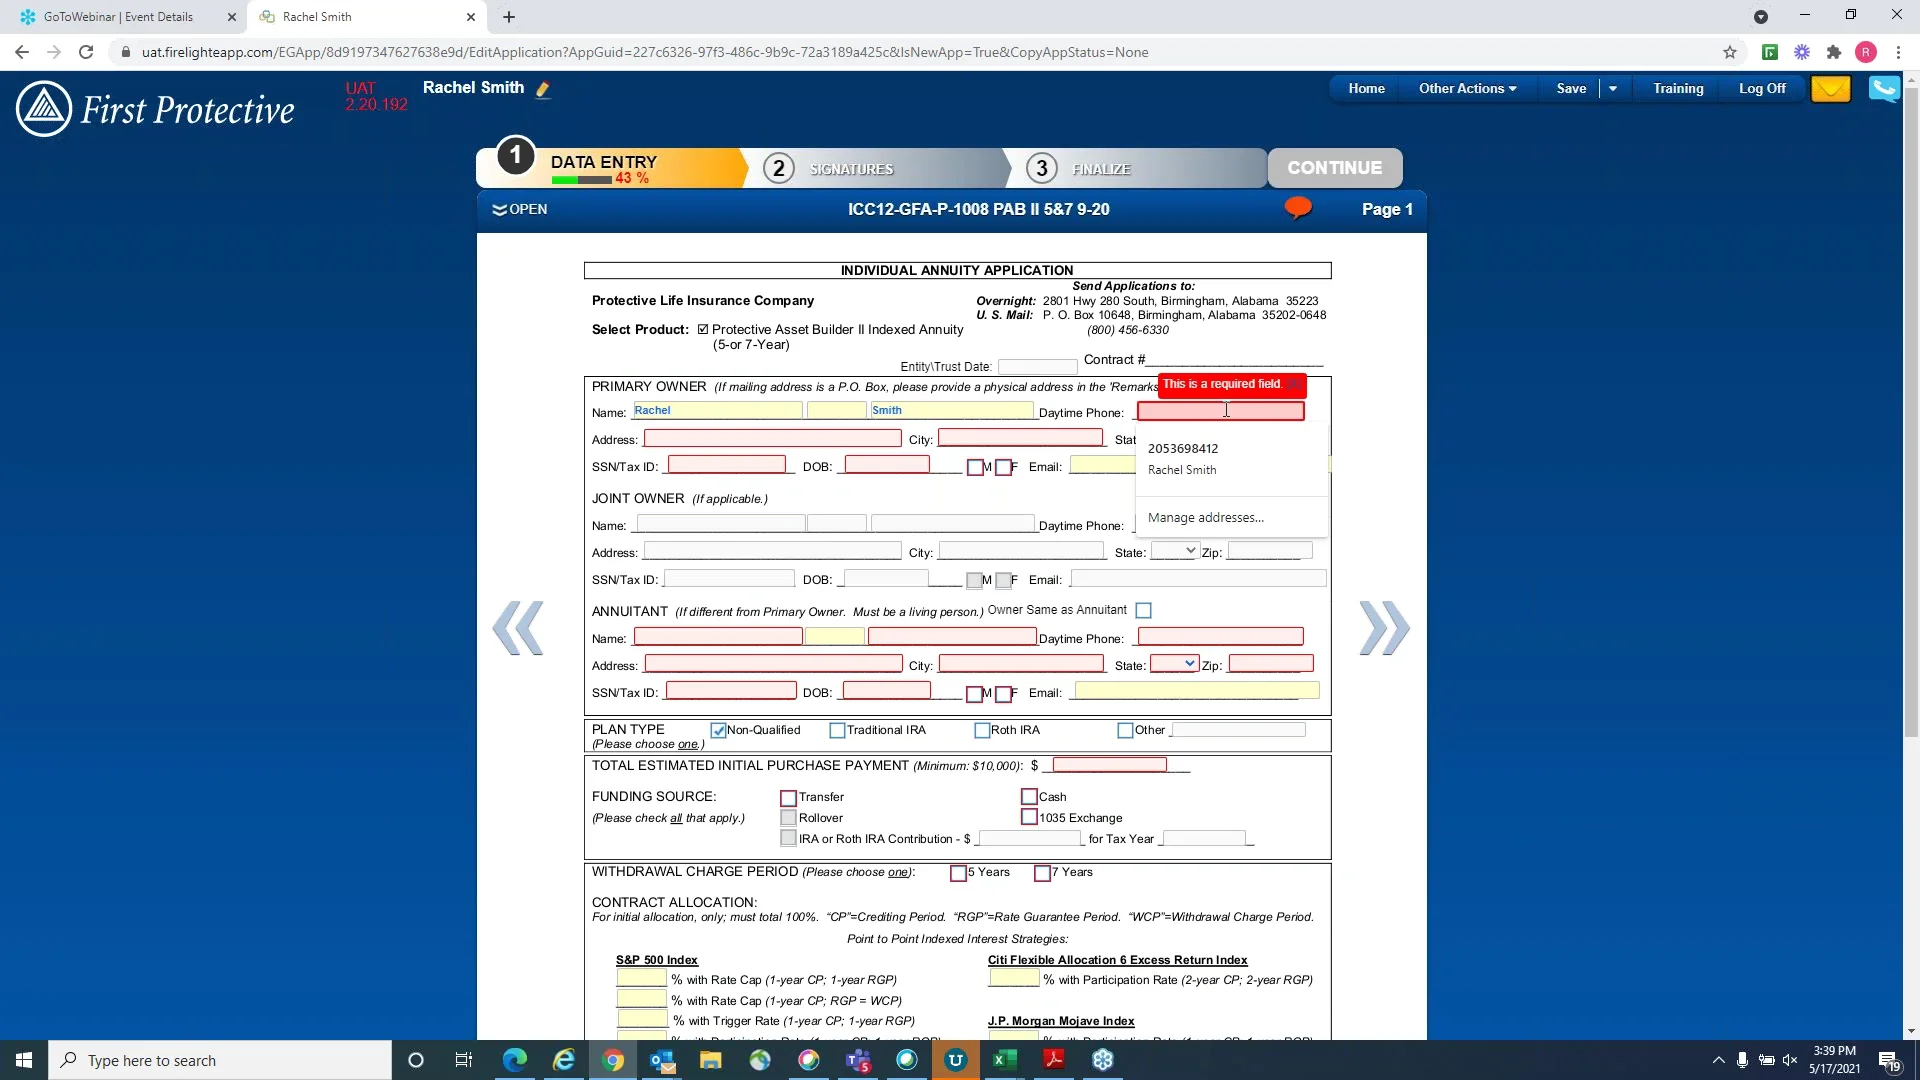The image size is (1920, 1080).
Task: Click the right double-arrow to go forward a page
Action: coord(1384,628)
